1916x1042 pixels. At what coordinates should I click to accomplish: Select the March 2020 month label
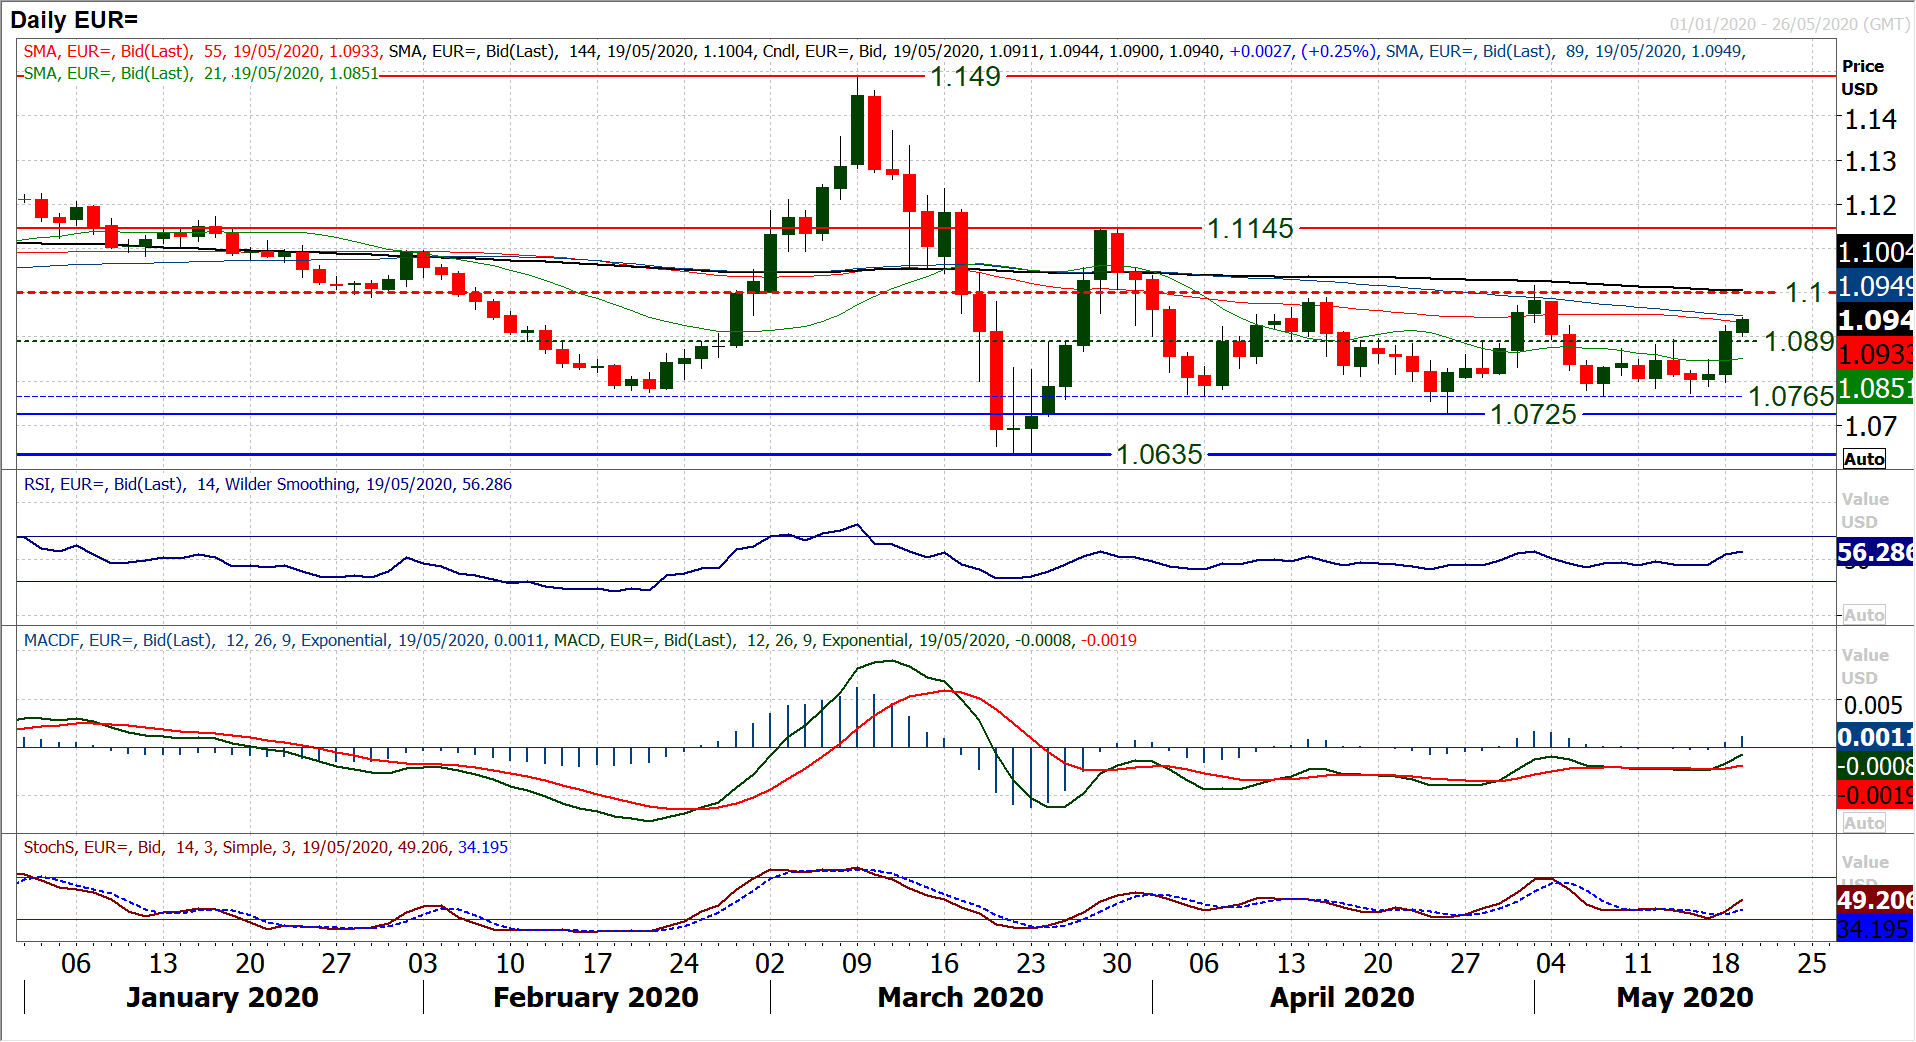(x=960, y=997)
